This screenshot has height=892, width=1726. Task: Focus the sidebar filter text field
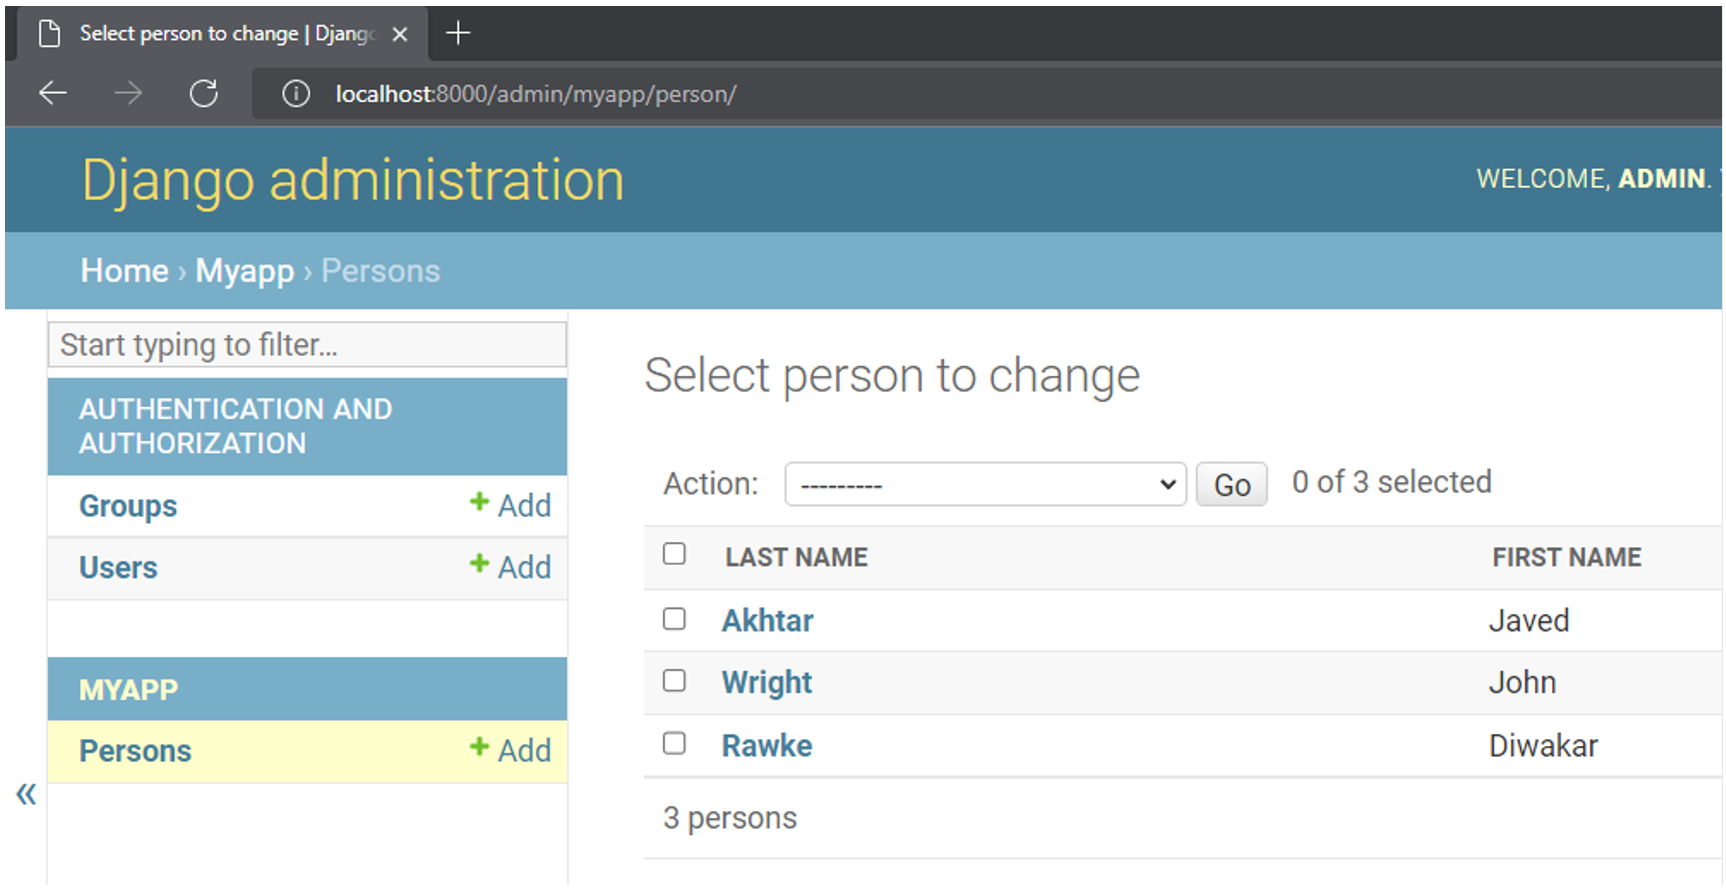307,345
